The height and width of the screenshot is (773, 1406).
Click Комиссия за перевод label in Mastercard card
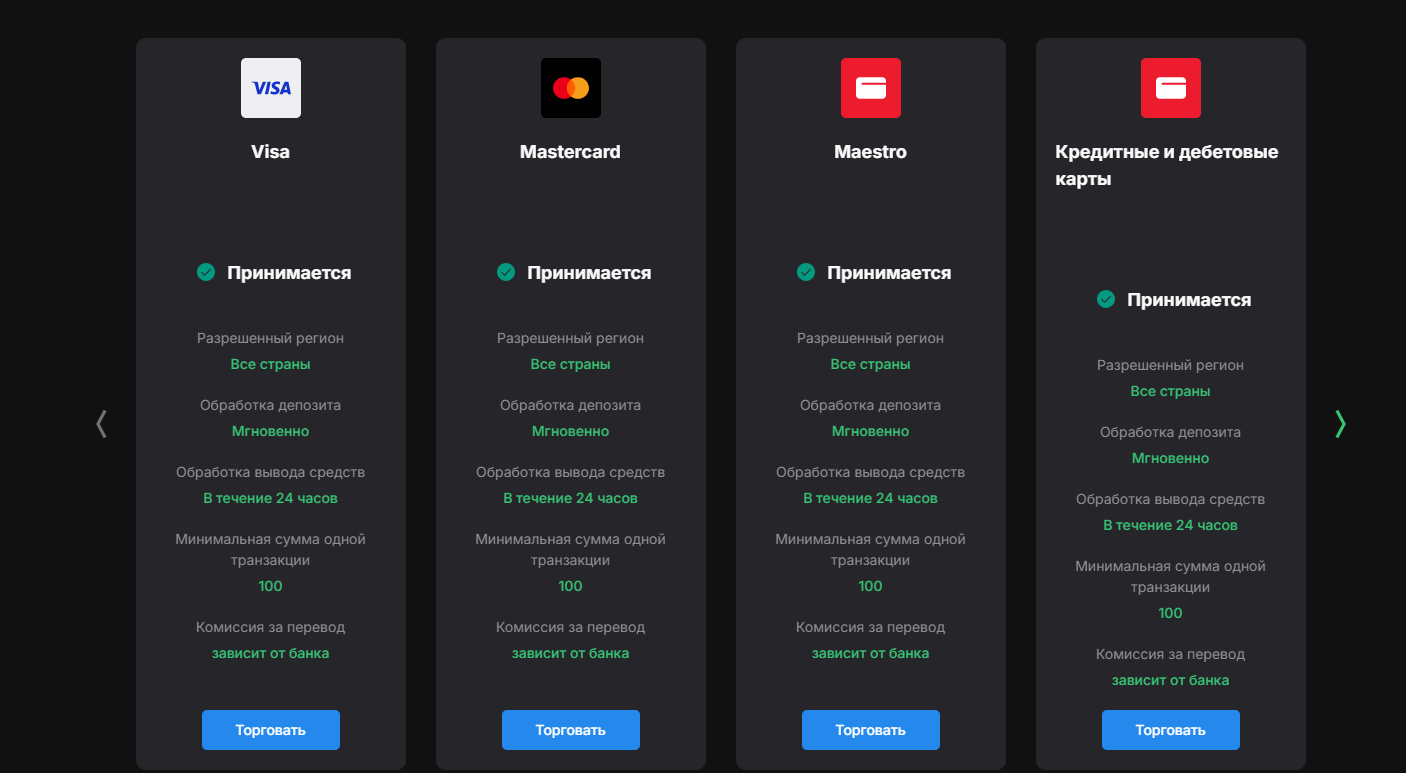tap(571, 627)
